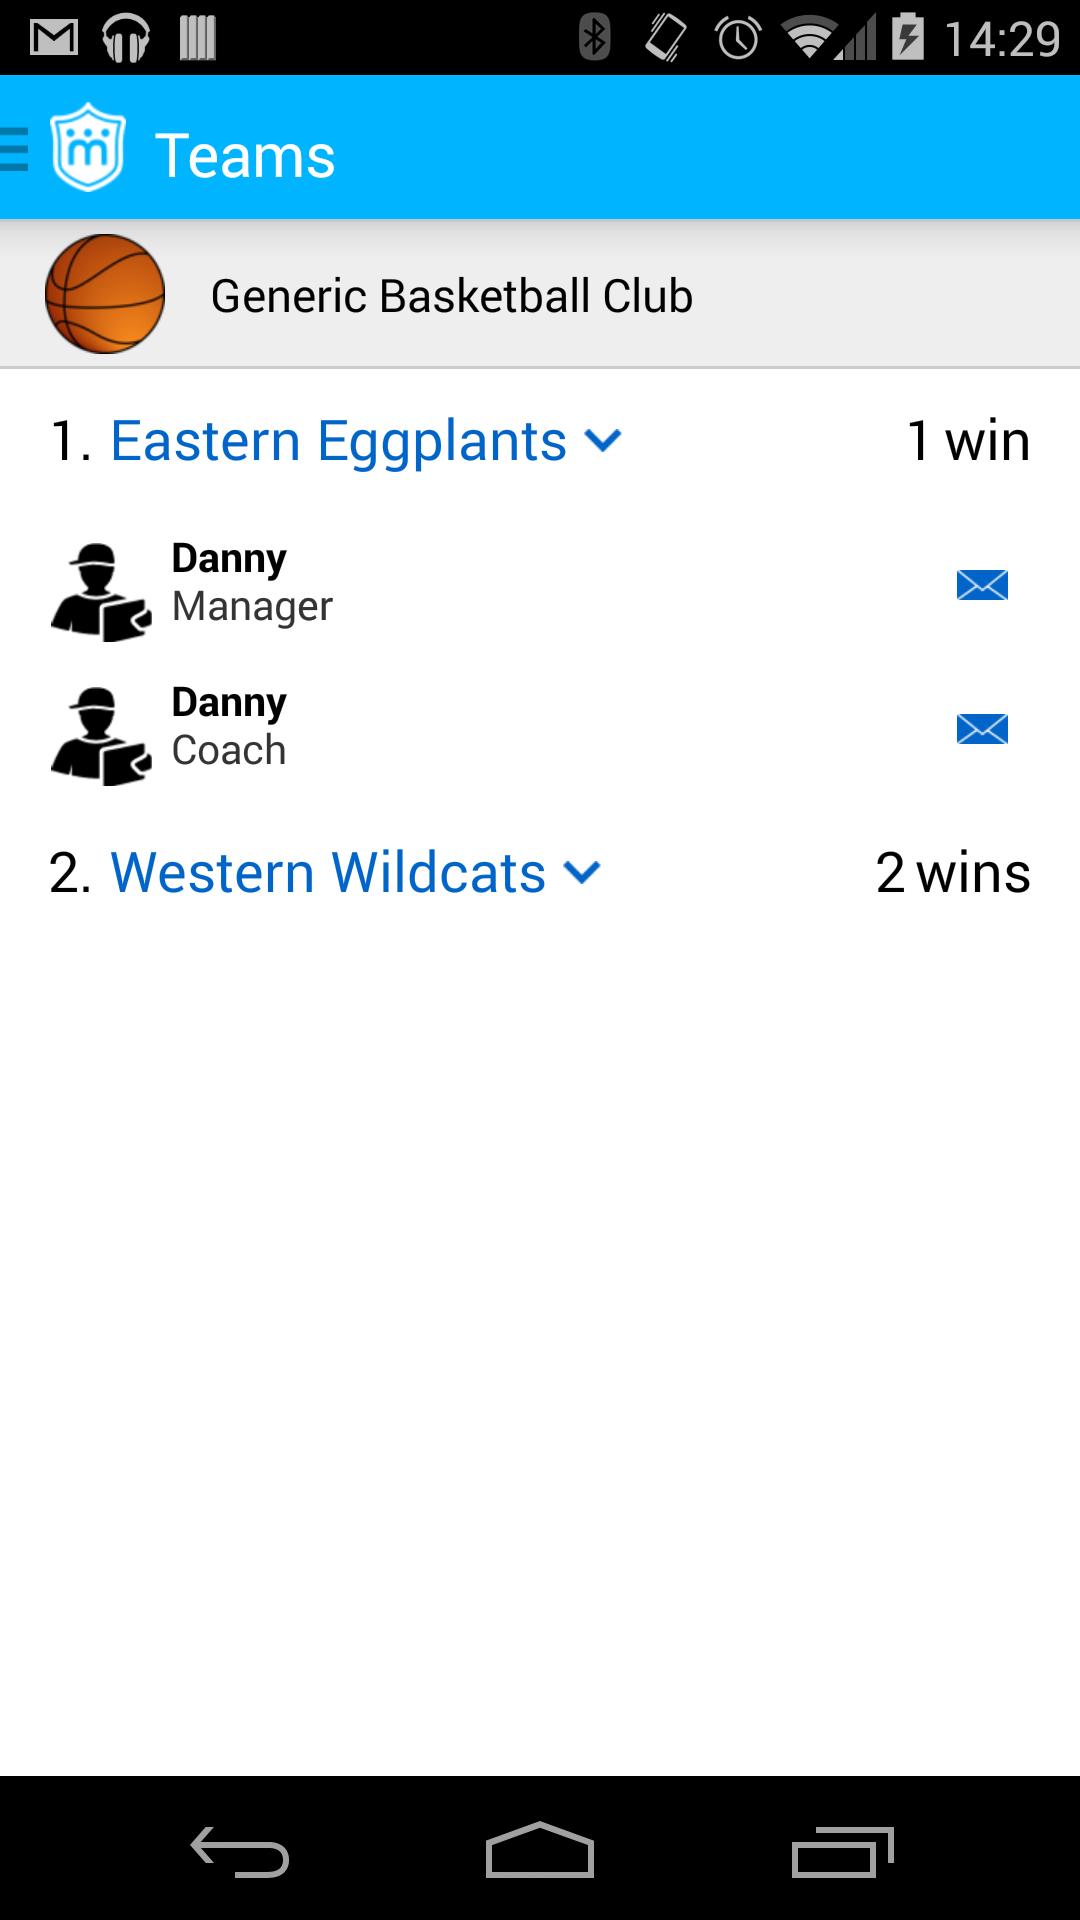Tap the basketball club icon
Screen dimensions: 1080x1920
[x=105, y=294]
